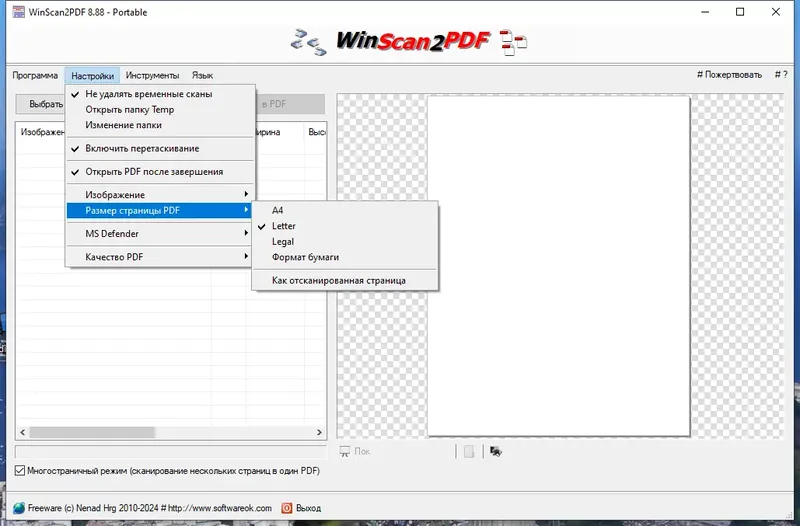Maximize the WinScan2PDF window
The image size is (800, 526).
tap(740, 12)
